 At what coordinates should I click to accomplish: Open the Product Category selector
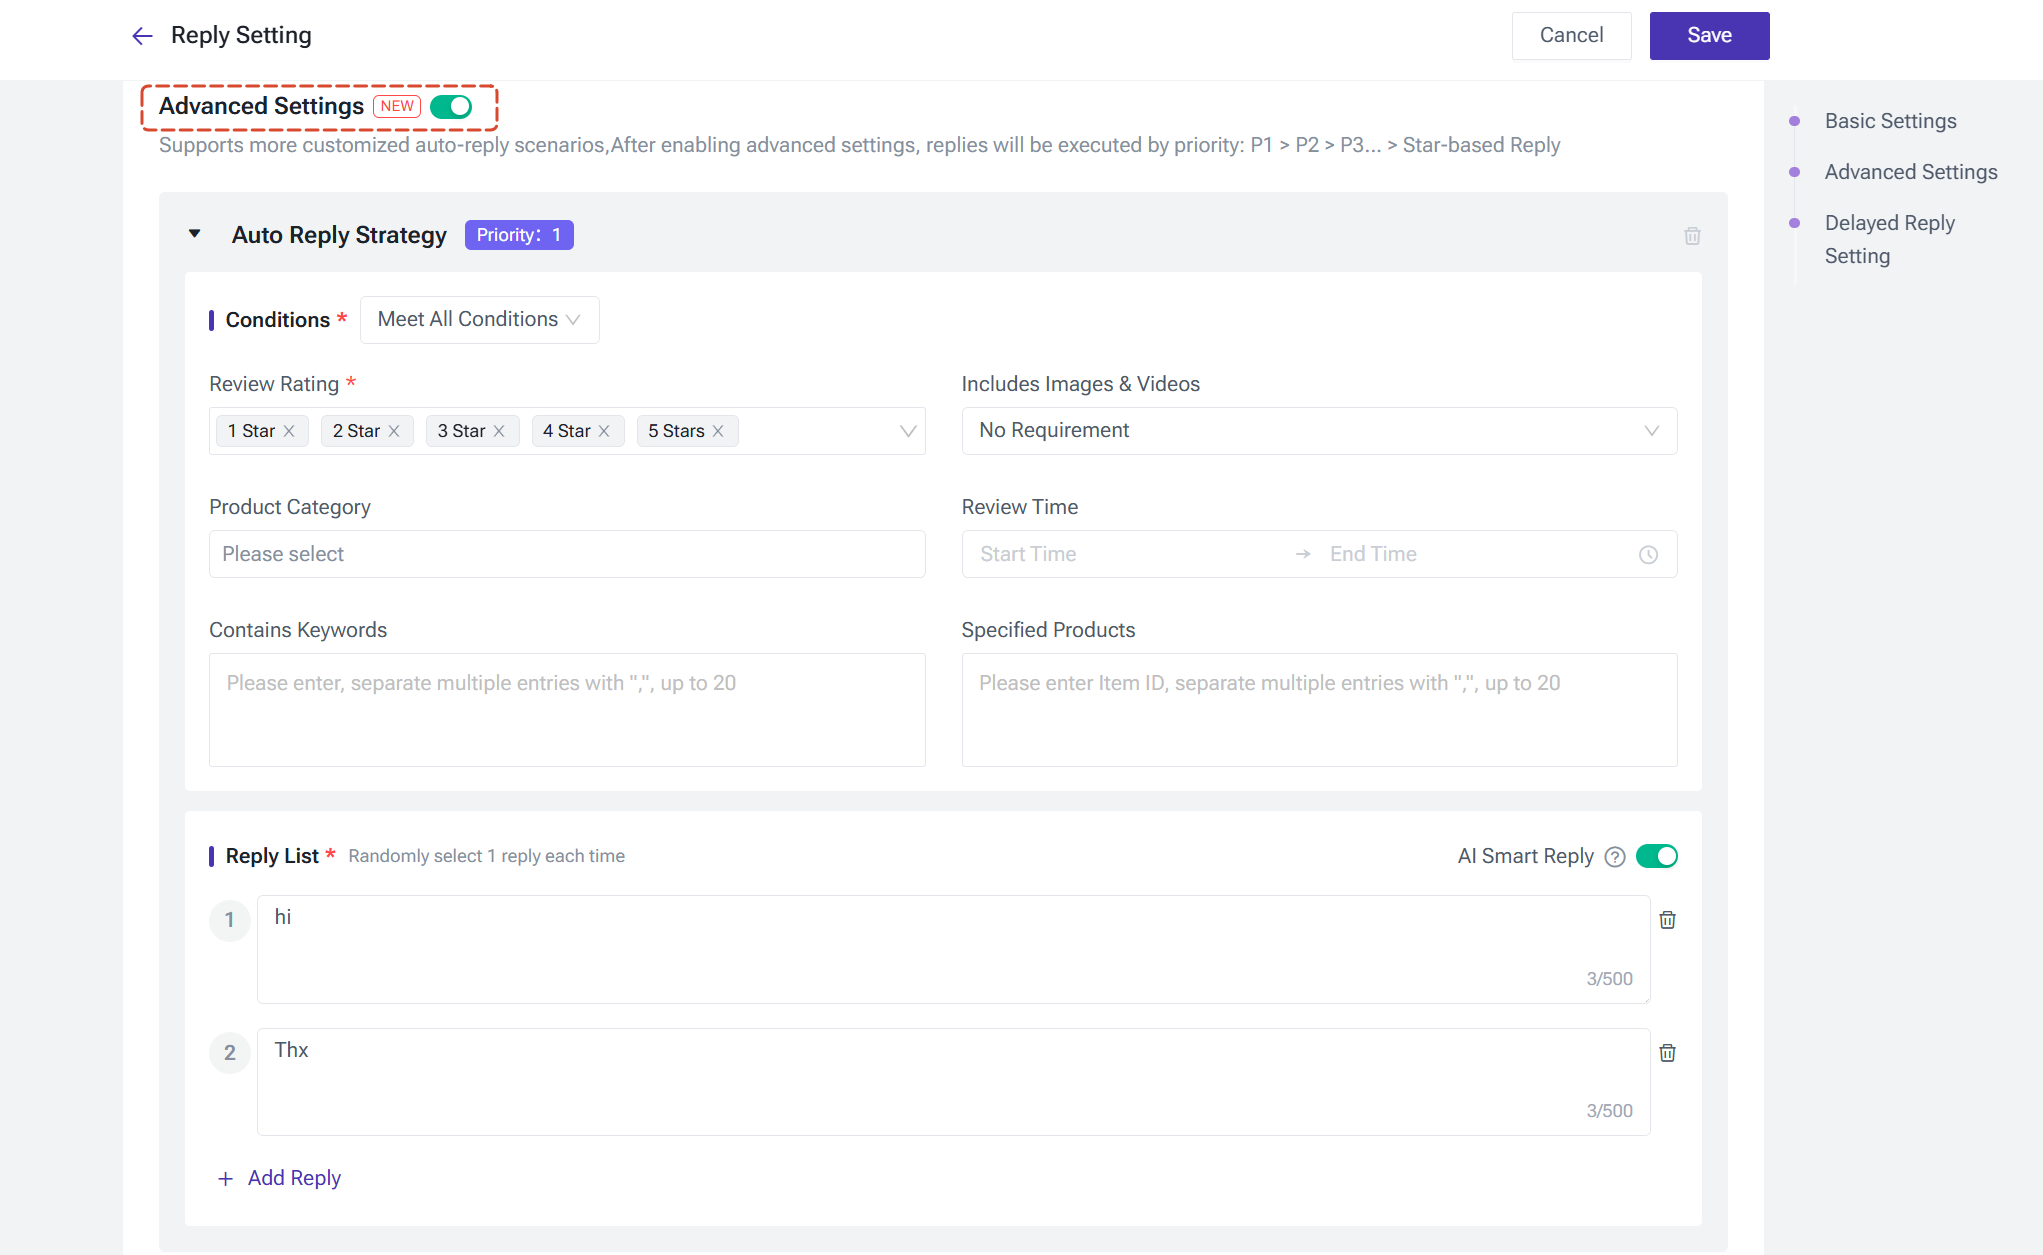[567, 554]
